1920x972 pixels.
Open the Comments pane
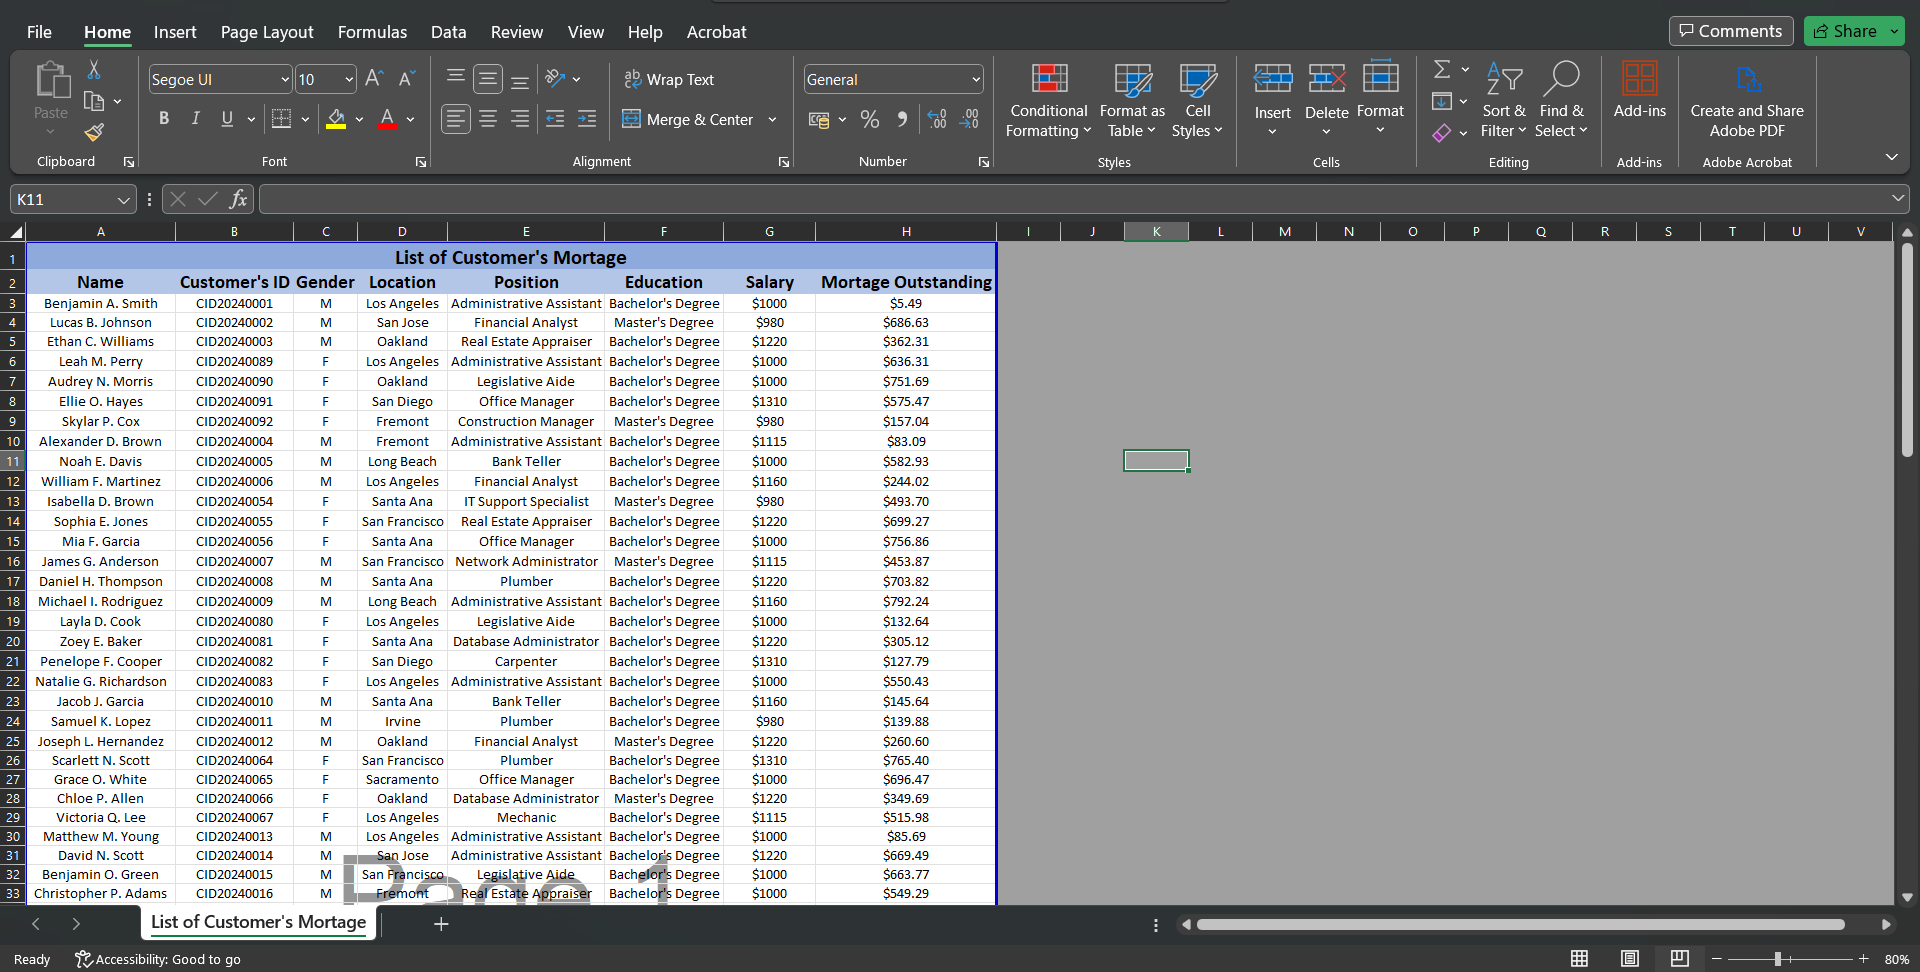1731,31
